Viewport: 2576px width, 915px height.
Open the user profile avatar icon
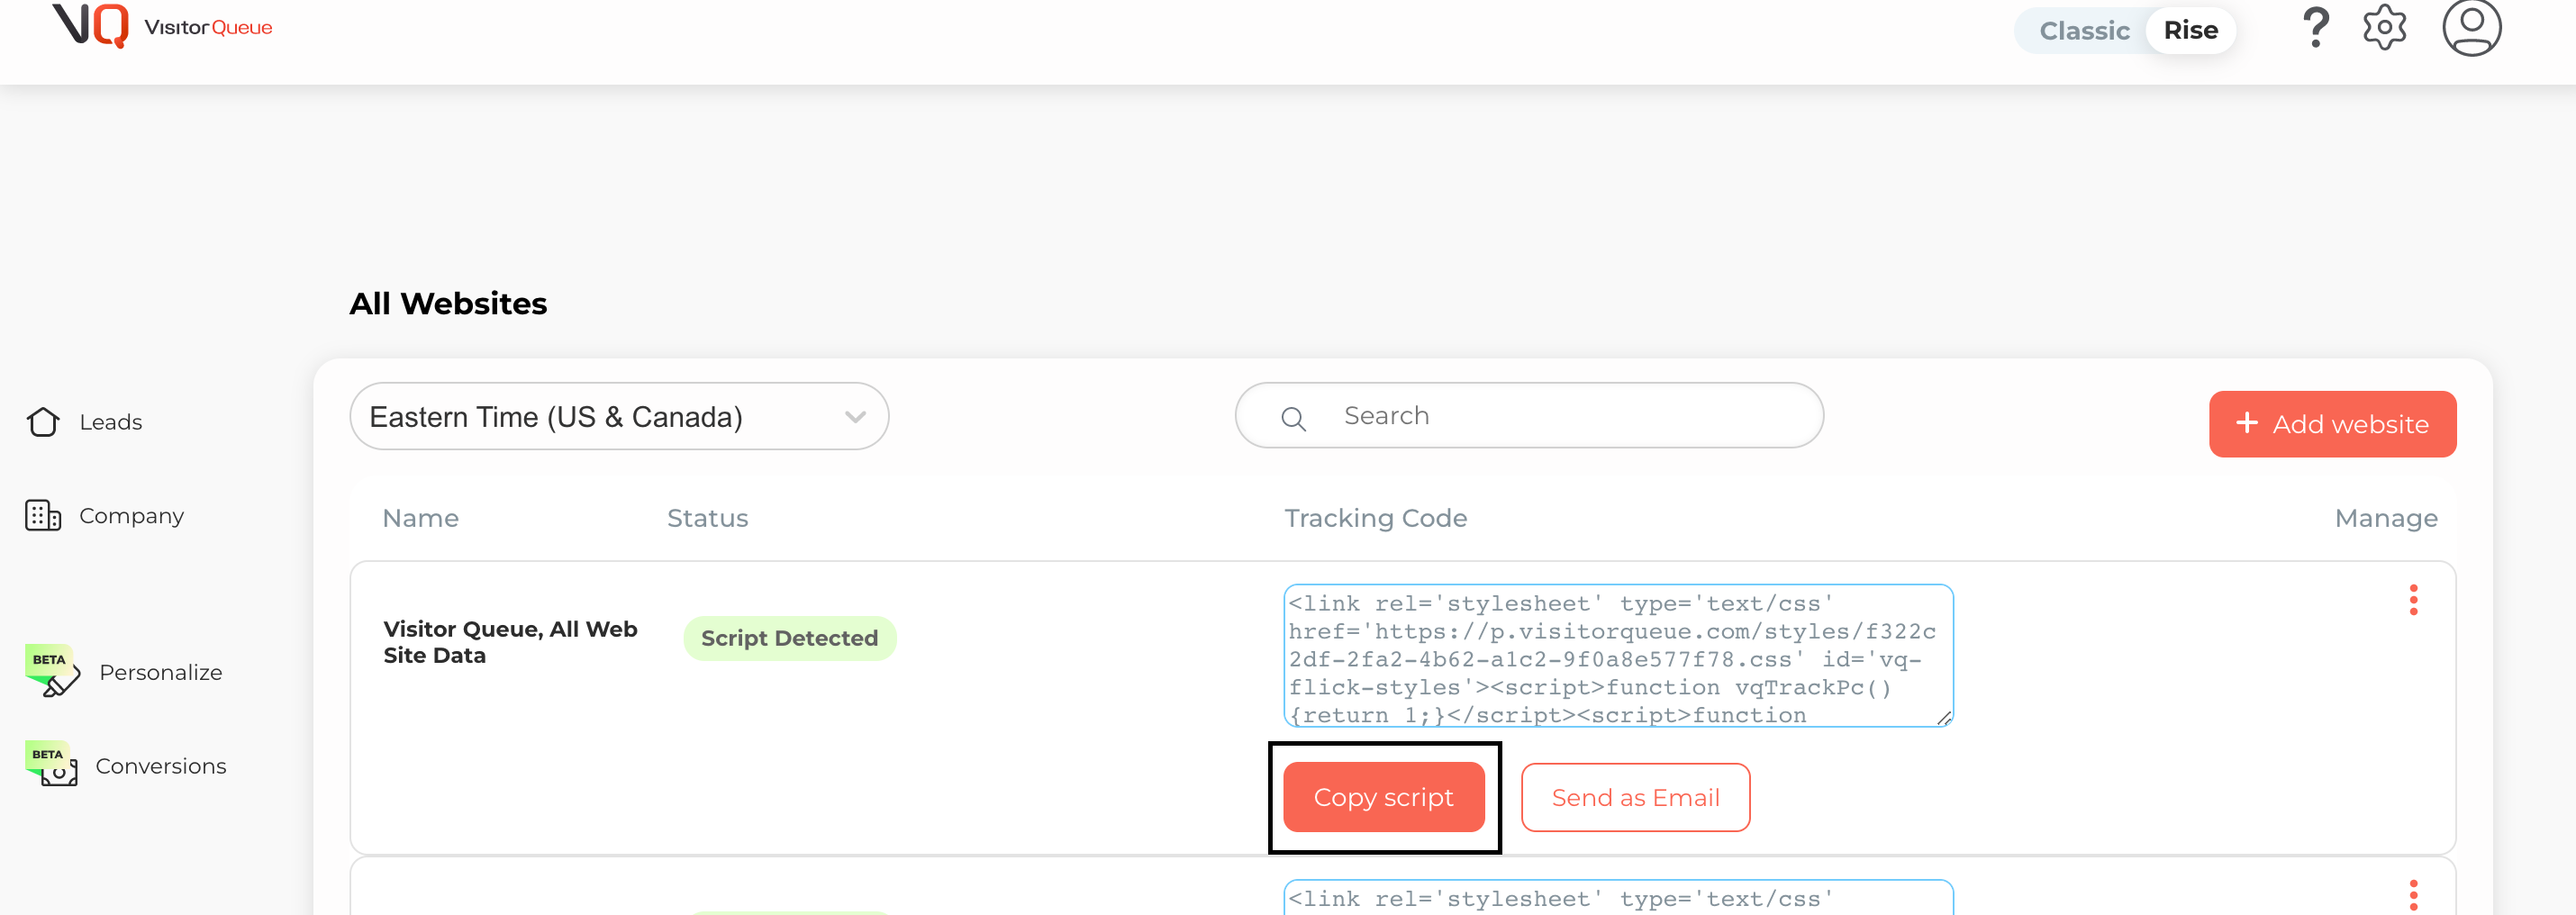2471,27
